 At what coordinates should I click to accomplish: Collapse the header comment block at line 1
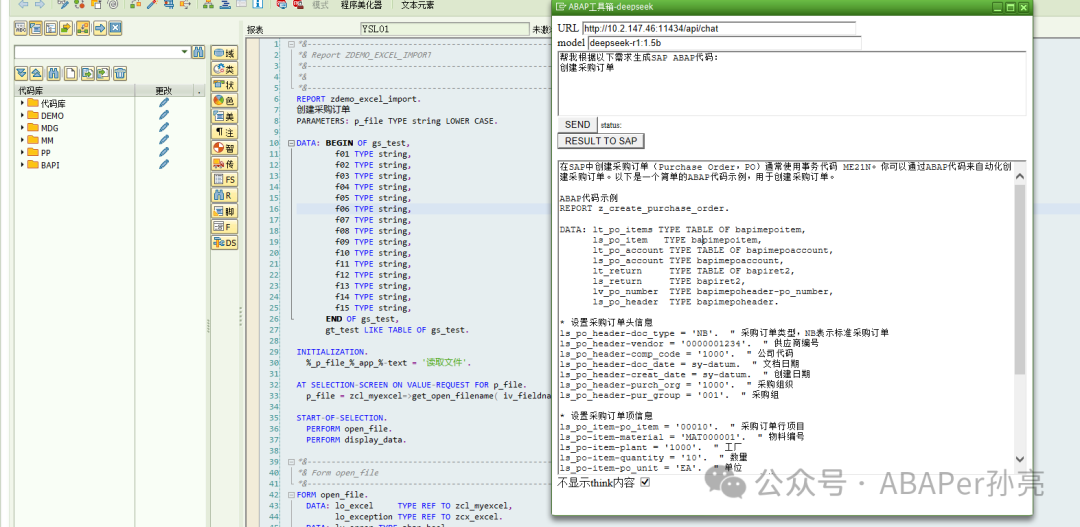[x=291, y=44]
